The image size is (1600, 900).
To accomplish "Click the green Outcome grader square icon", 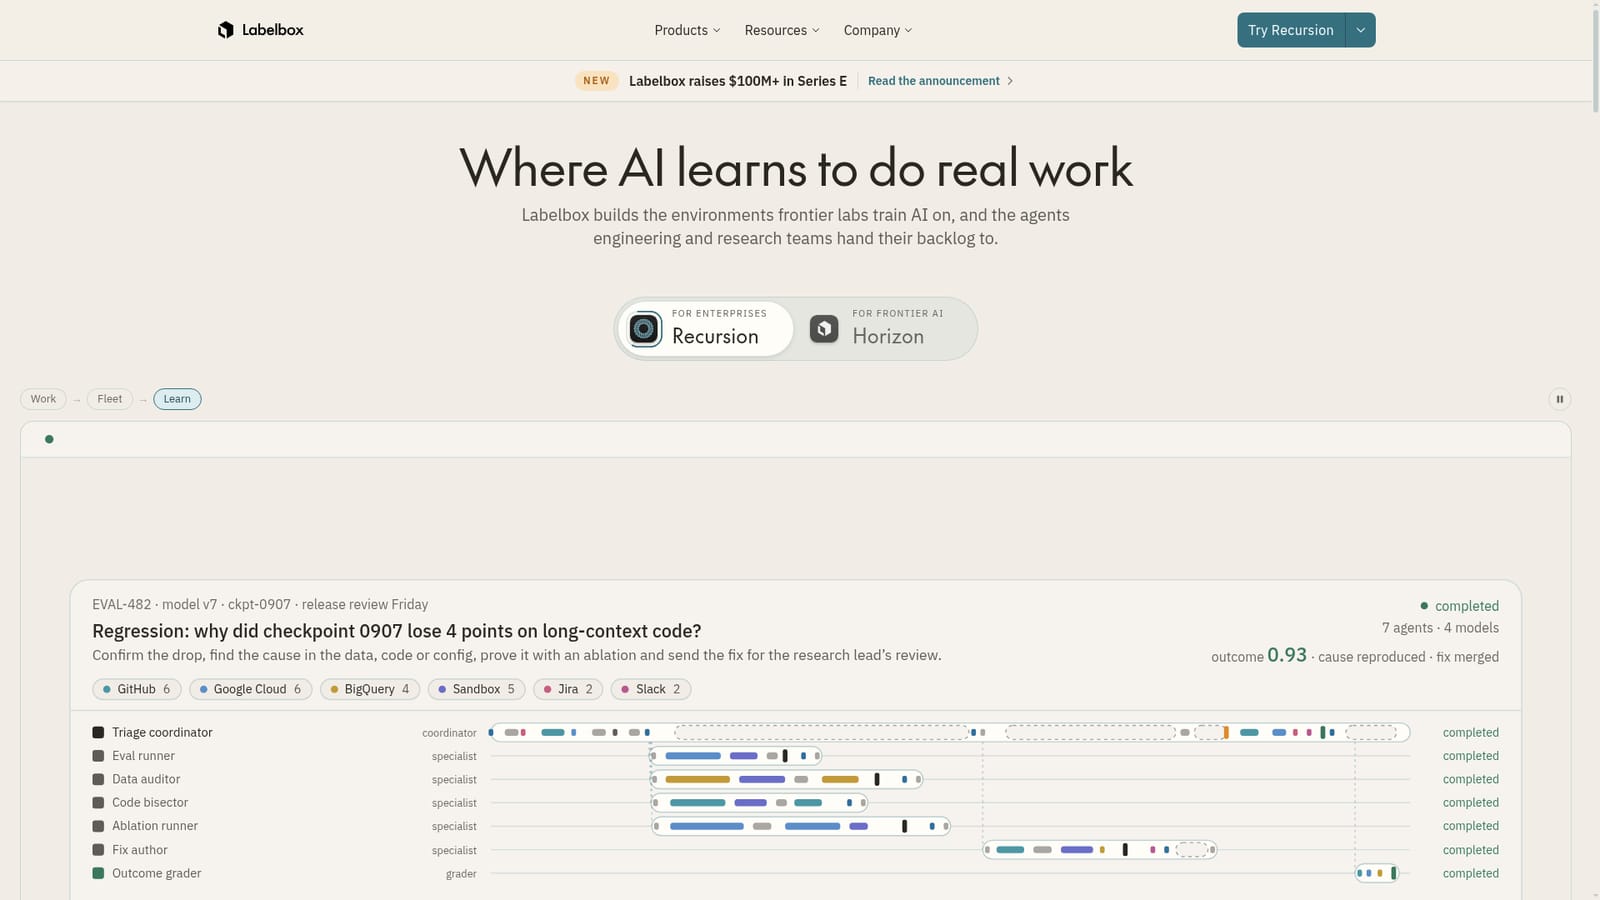I will [98, 873].
